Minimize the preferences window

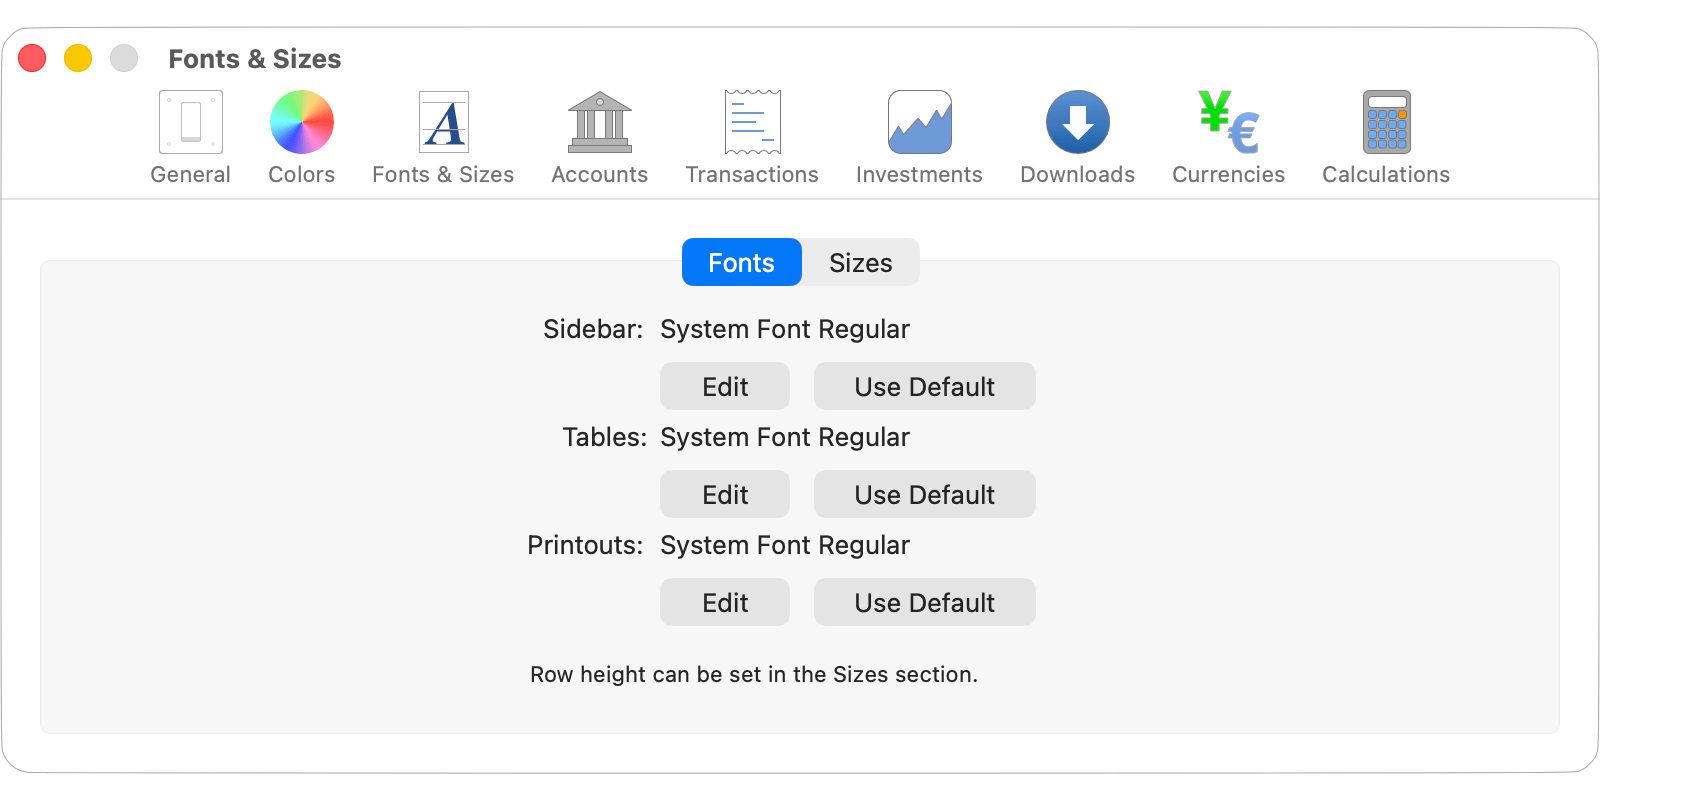[x=78, y=58]
